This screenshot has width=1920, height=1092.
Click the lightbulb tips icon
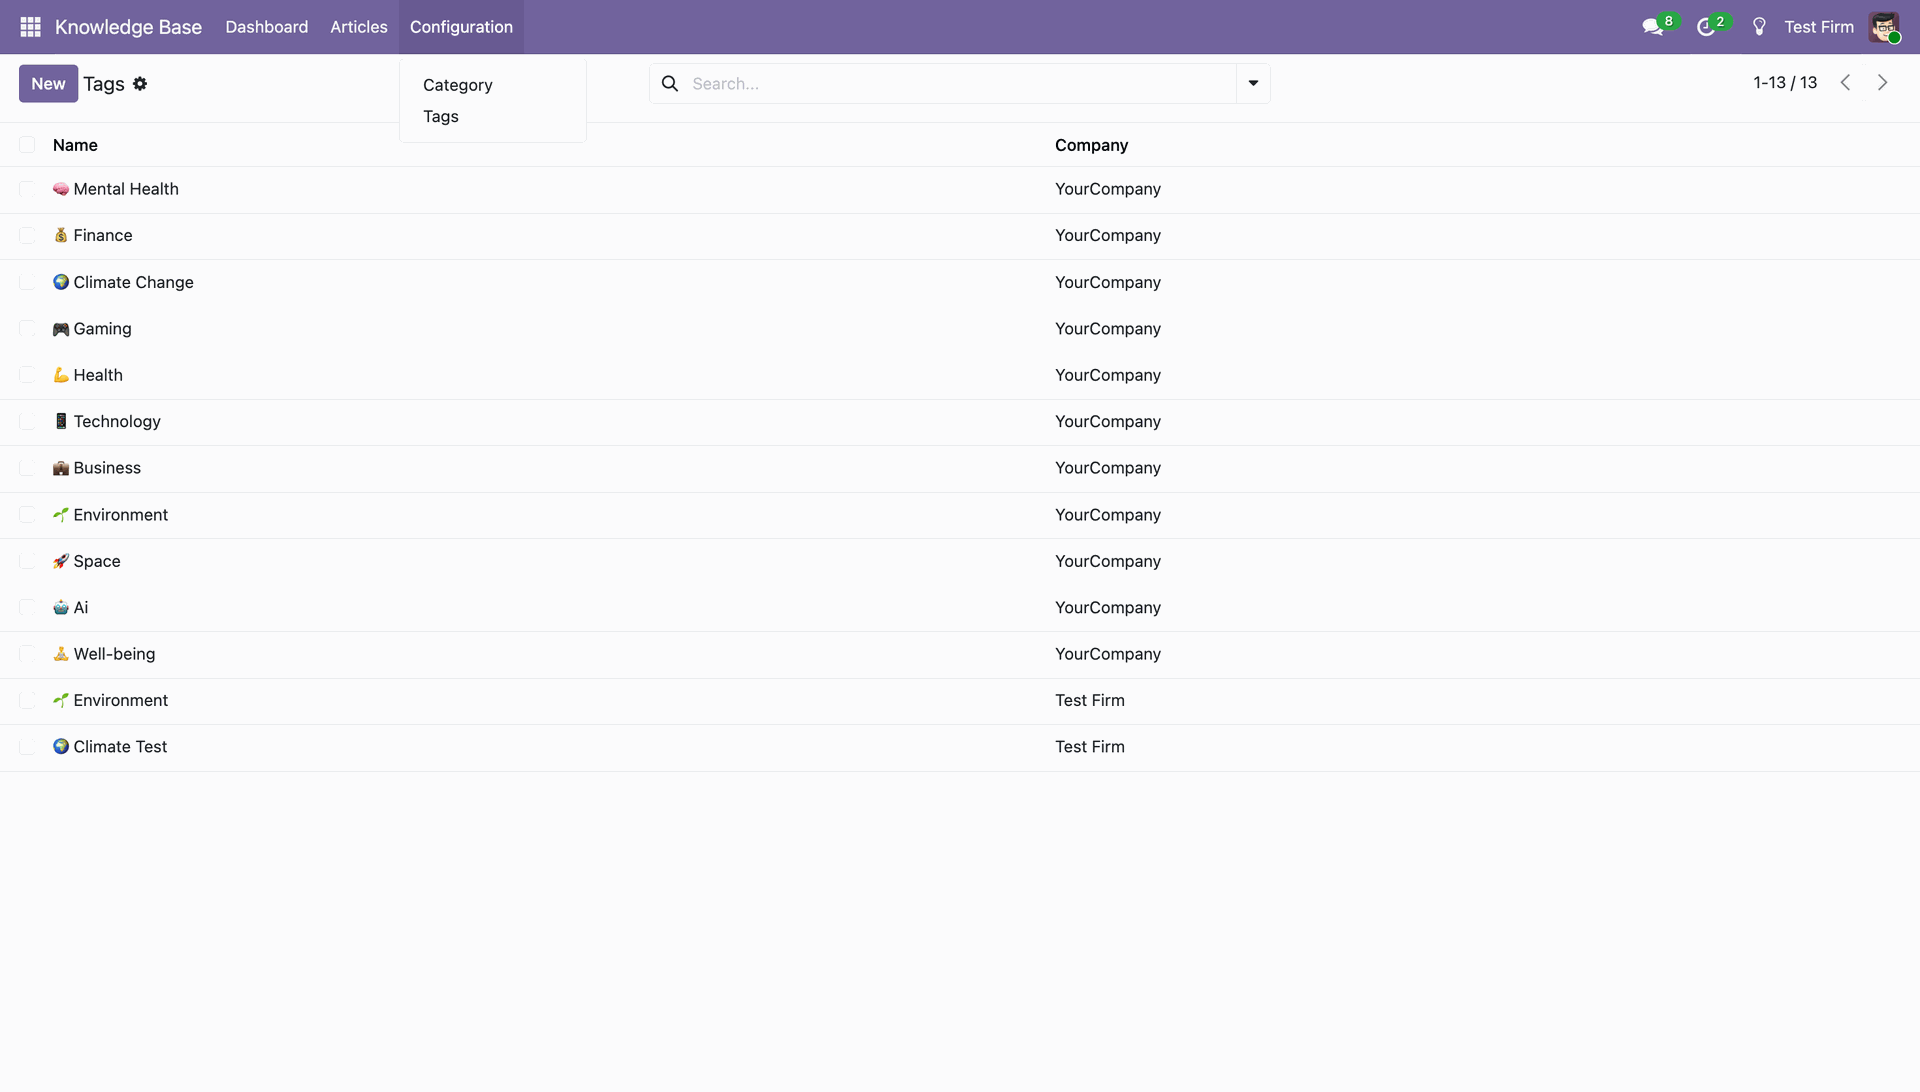1759,27
